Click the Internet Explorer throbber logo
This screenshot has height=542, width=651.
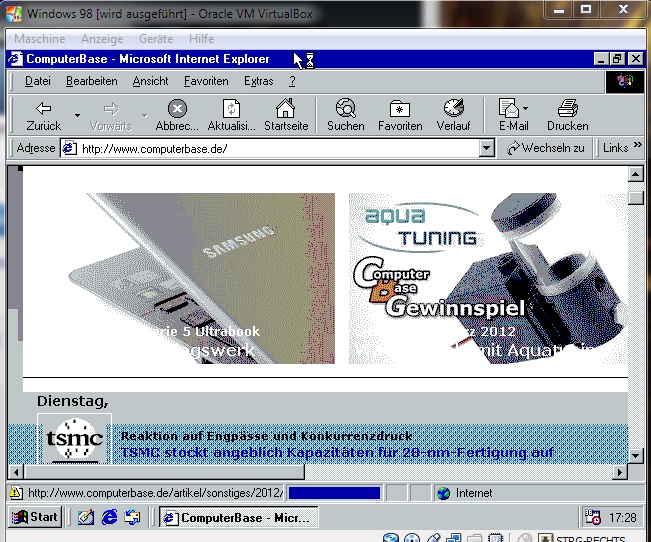coord(624,81)
